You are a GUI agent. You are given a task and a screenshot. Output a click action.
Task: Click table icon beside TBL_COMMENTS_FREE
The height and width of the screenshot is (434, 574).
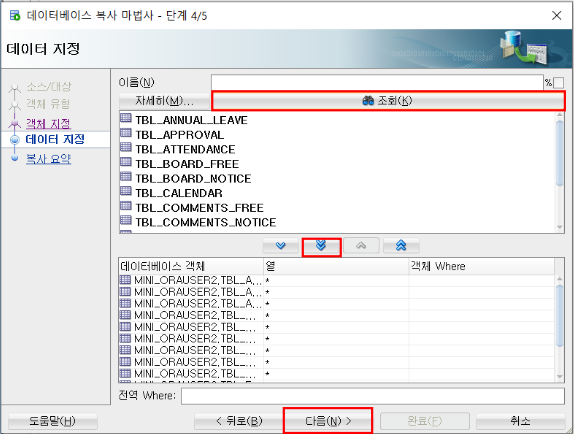tap(126, 206)
